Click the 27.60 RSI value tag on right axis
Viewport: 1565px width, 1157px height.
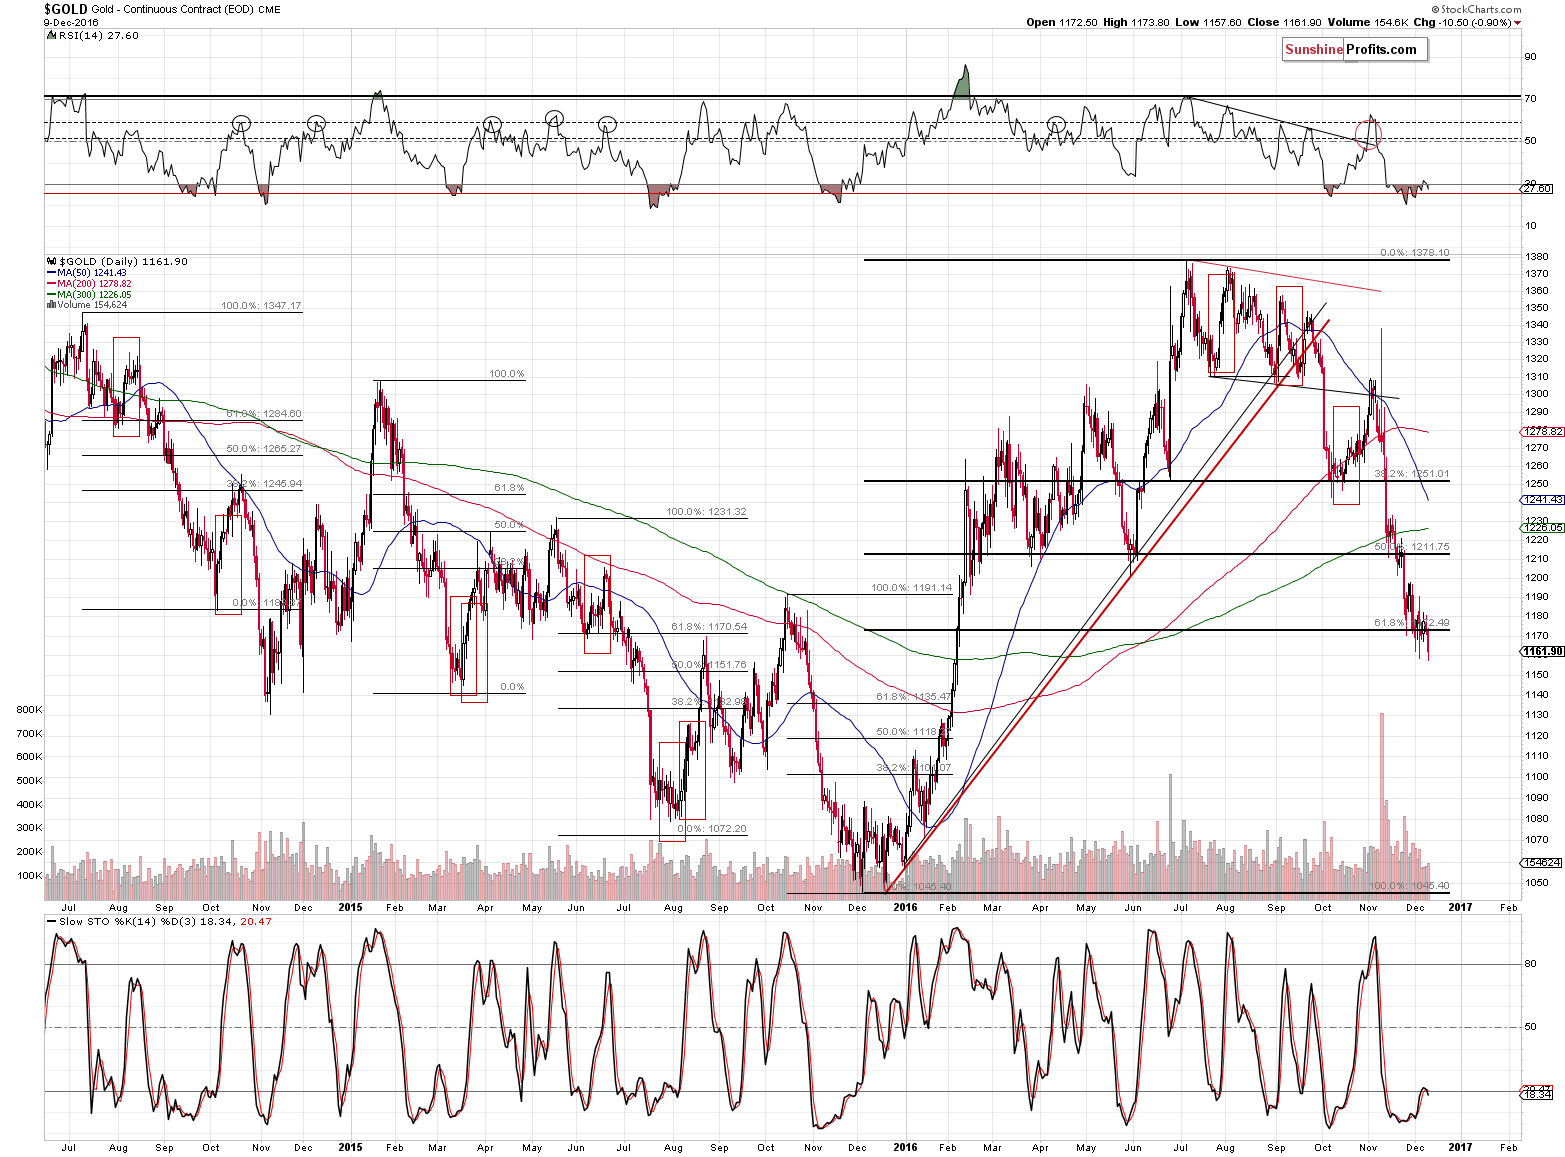1538,188
